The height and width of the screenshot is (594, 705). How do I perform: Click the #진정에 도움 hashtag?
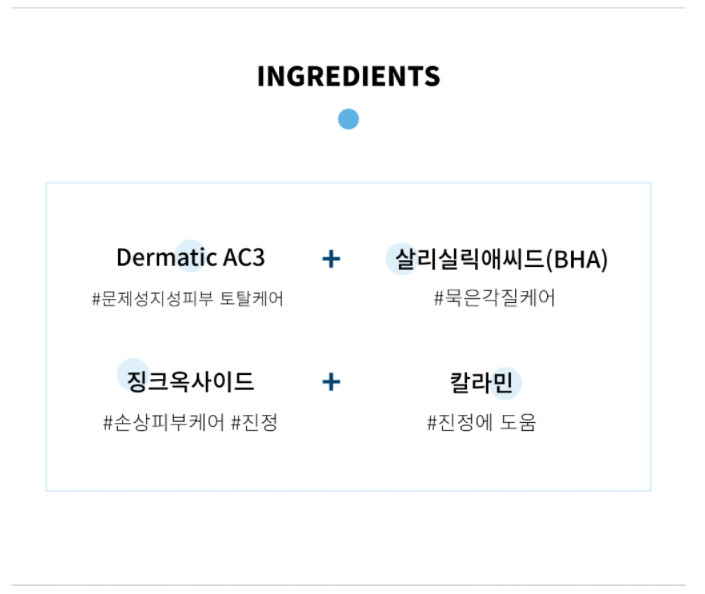click(x=482, y=423)
